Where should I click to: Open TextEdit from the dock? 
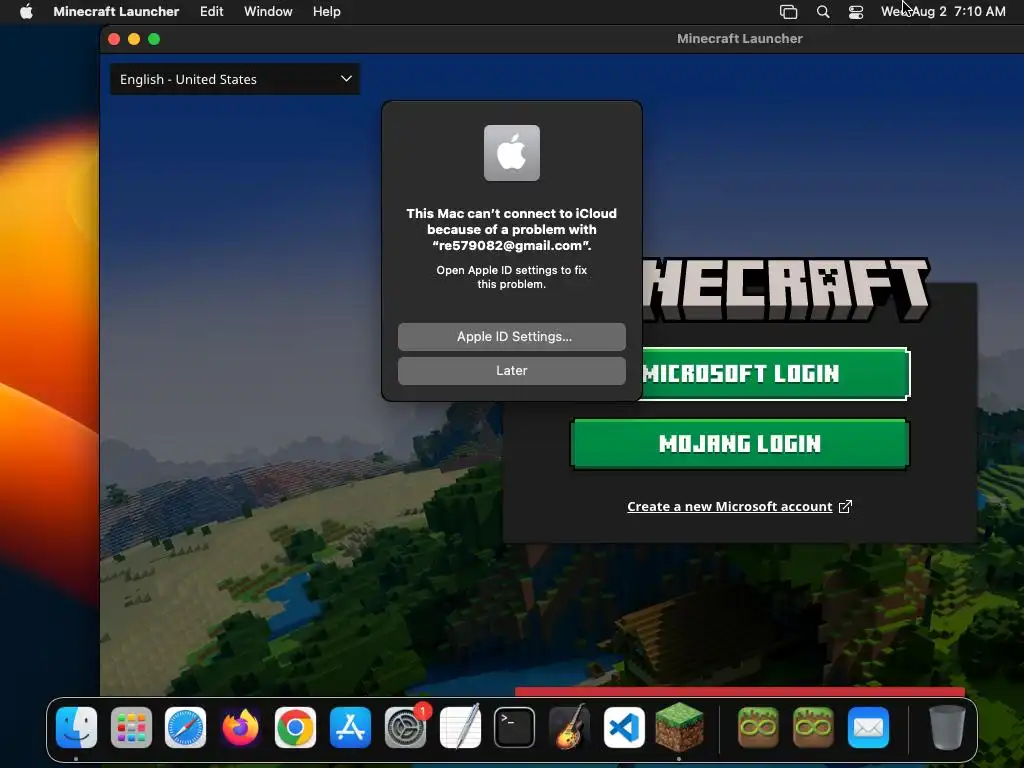[x=460, y=727]
